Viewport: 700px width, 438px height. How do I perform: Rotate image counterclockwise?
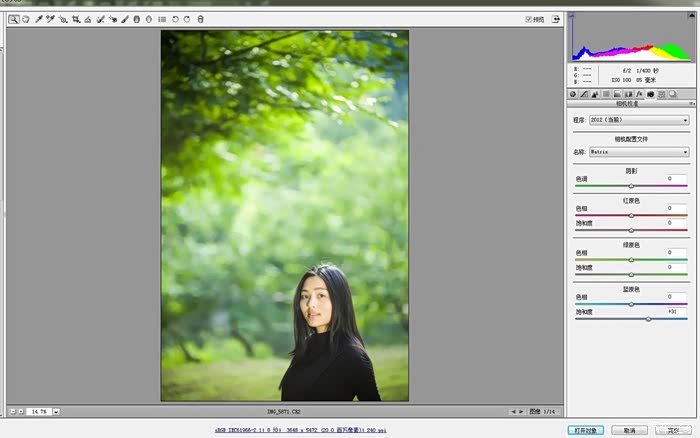[176, 19]
